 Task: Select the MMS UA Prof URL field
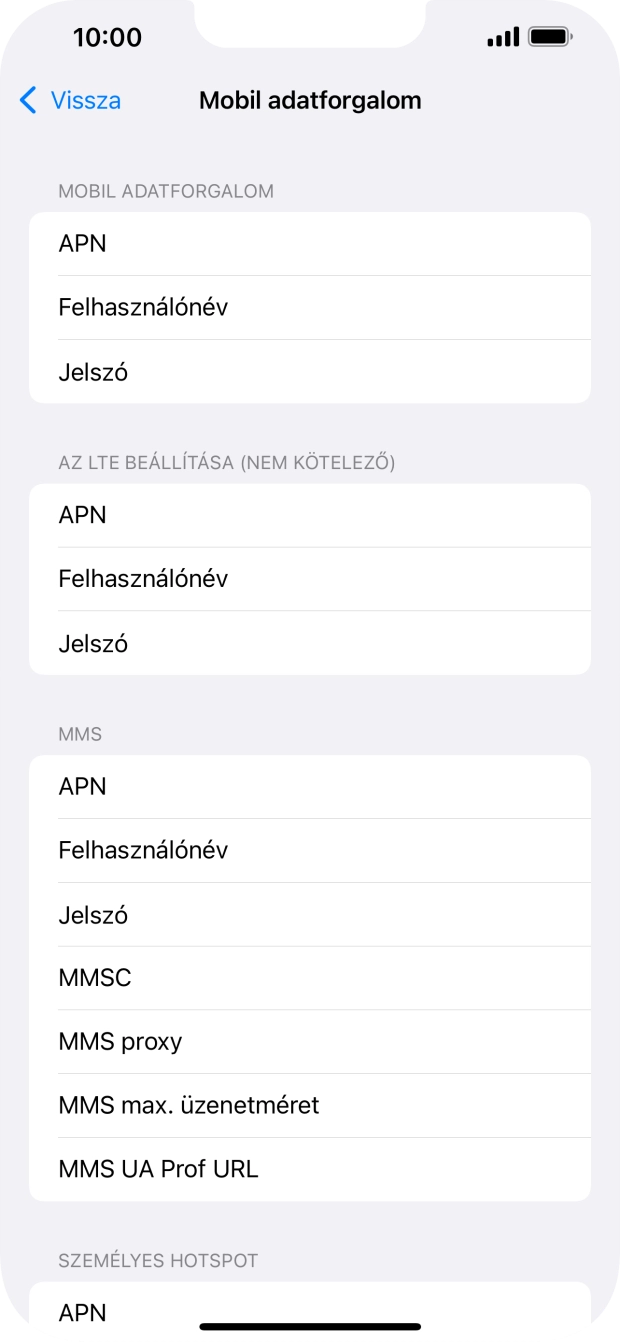click(x=310, y=1168)
